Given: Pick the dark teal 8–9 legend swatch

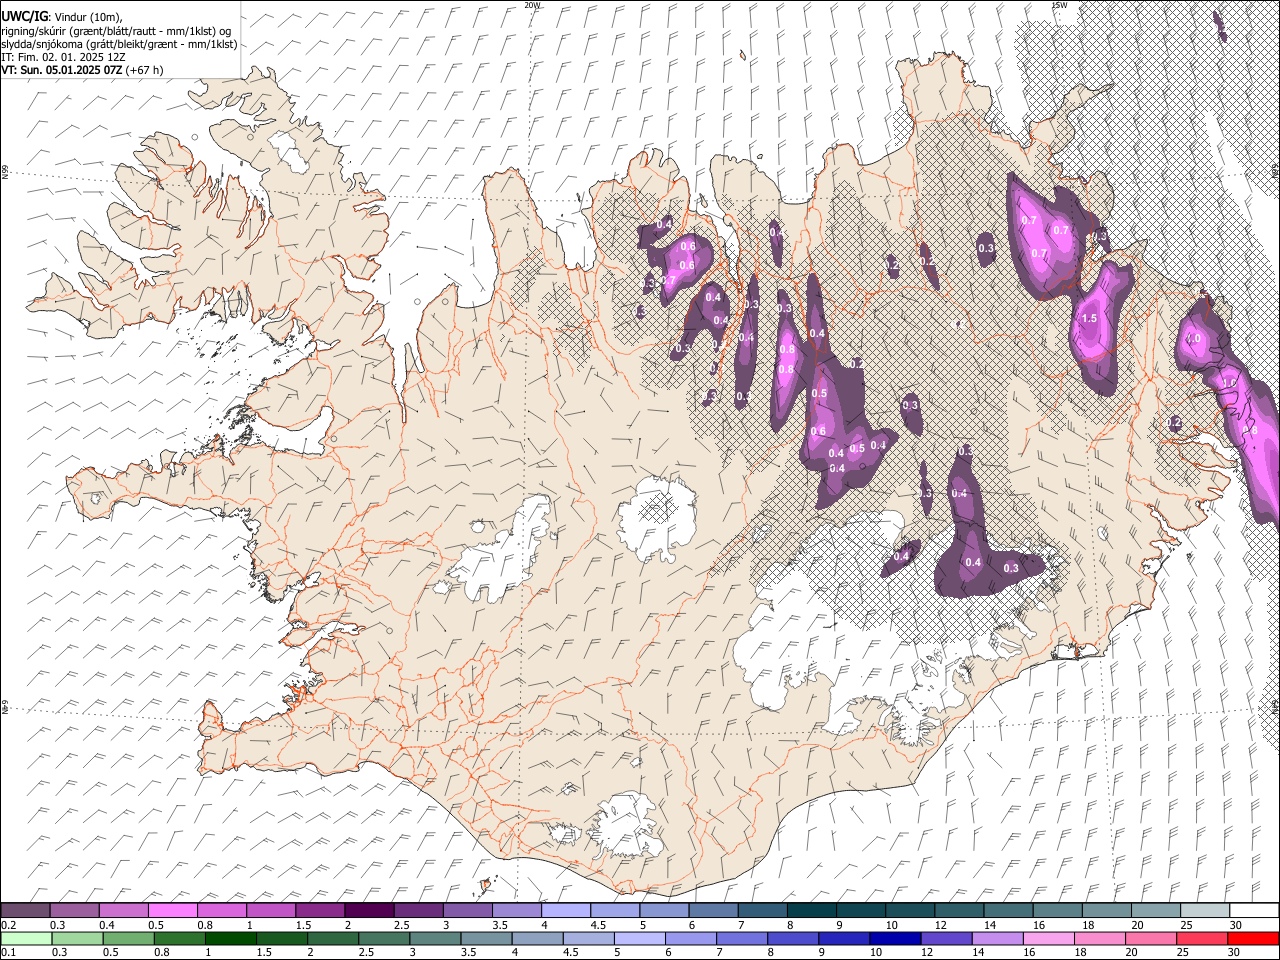Looking at the screenshot, I should coord(810,911).
